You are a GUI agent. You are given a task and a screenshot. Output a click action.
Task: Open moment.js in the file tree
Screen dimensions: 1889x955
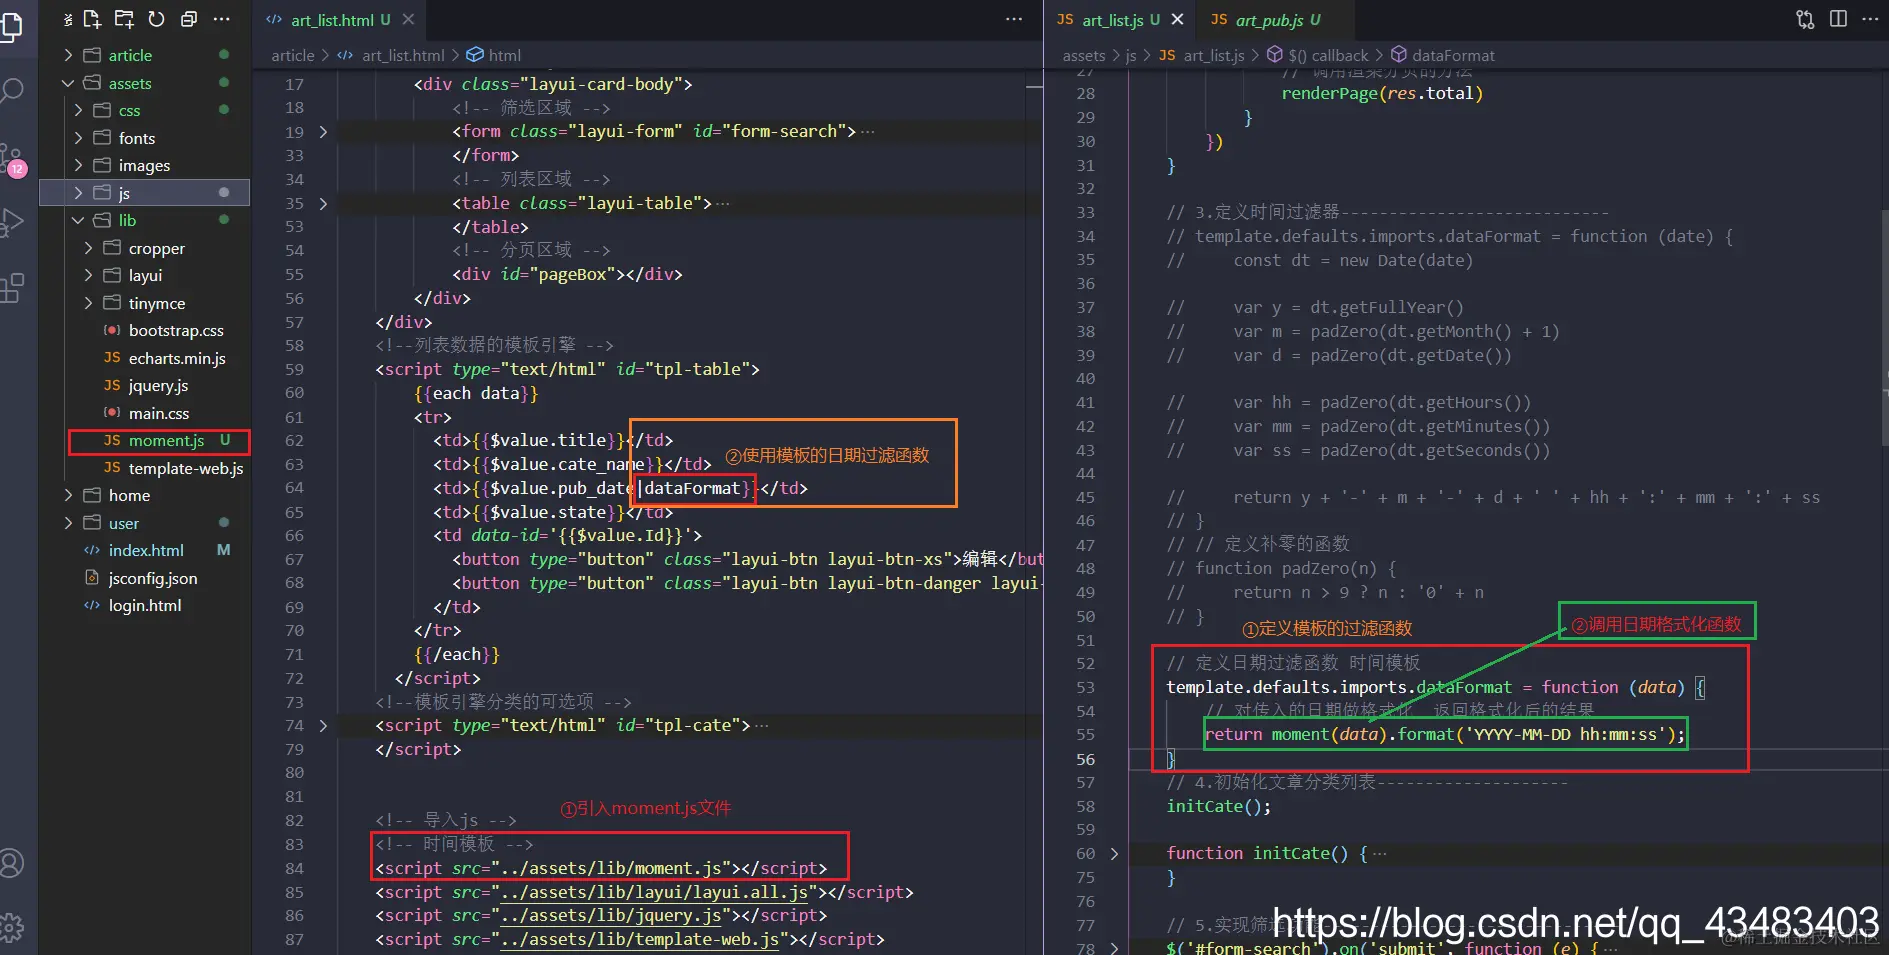click(x=166, y=440)
